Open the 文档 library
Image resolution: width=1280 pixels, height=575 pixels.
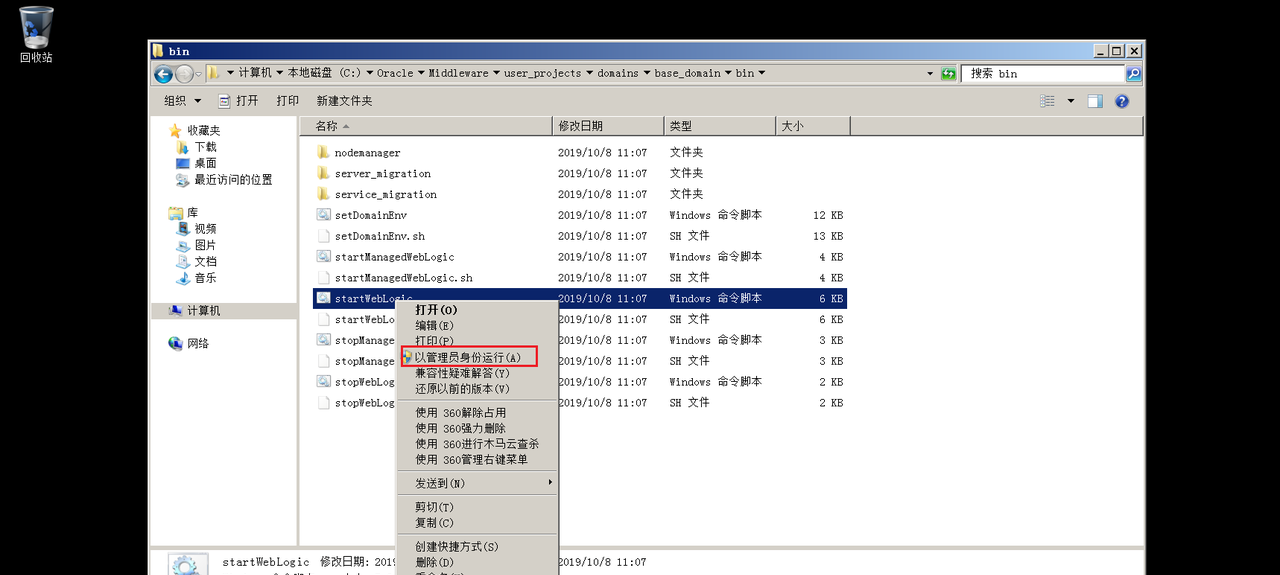coord(205,262)
